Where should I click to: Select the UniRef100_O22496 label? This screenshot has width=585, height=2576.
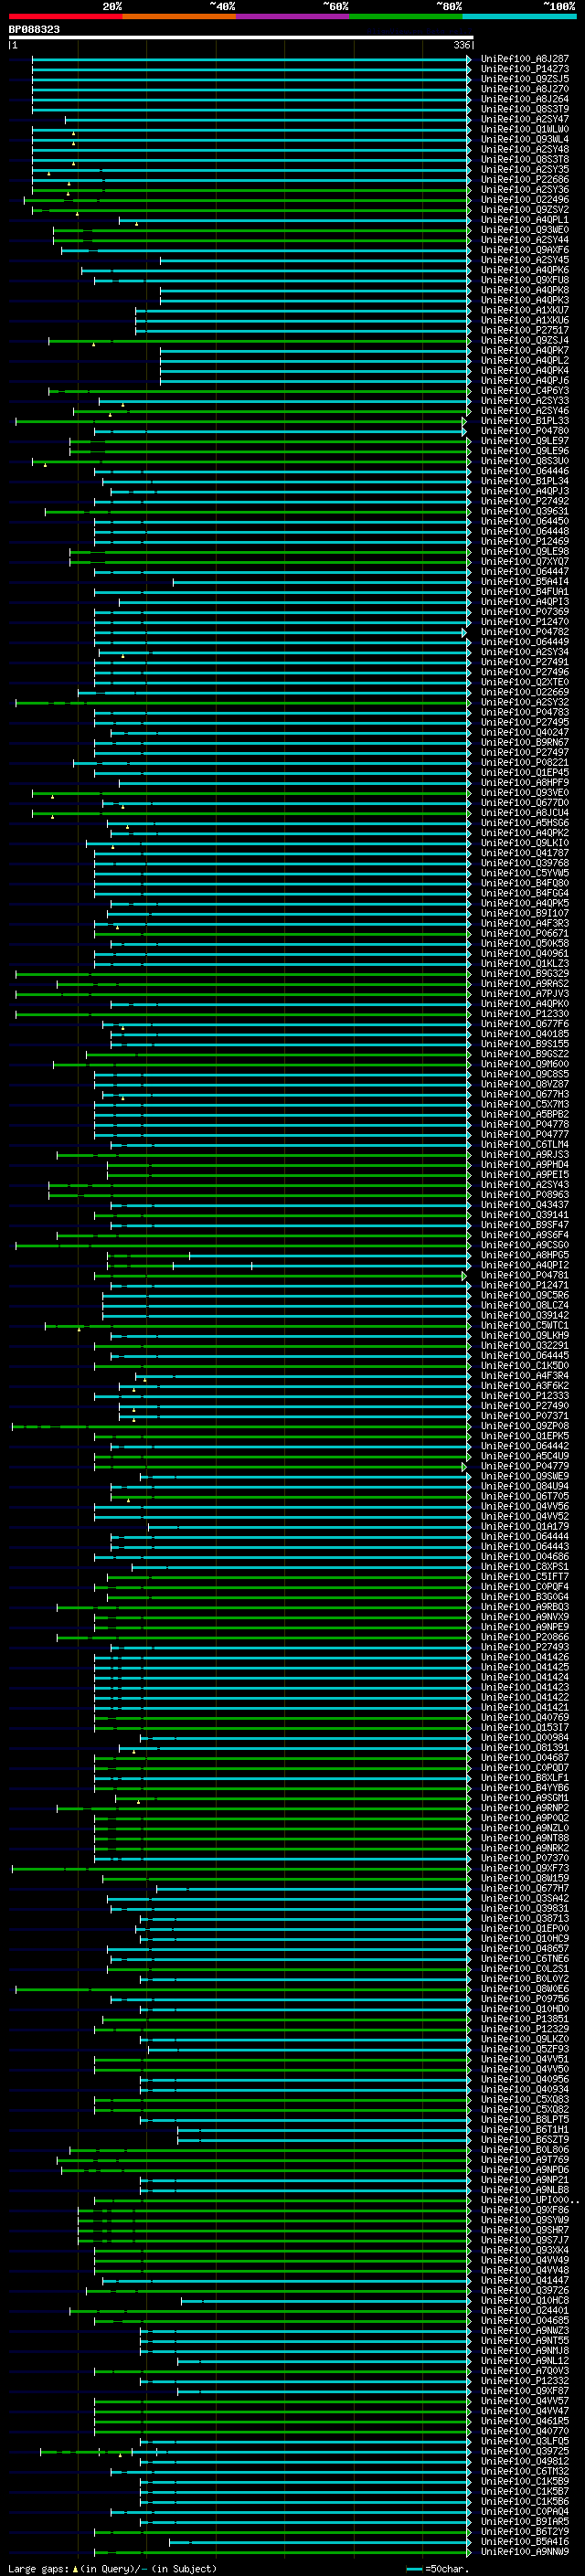525,200
